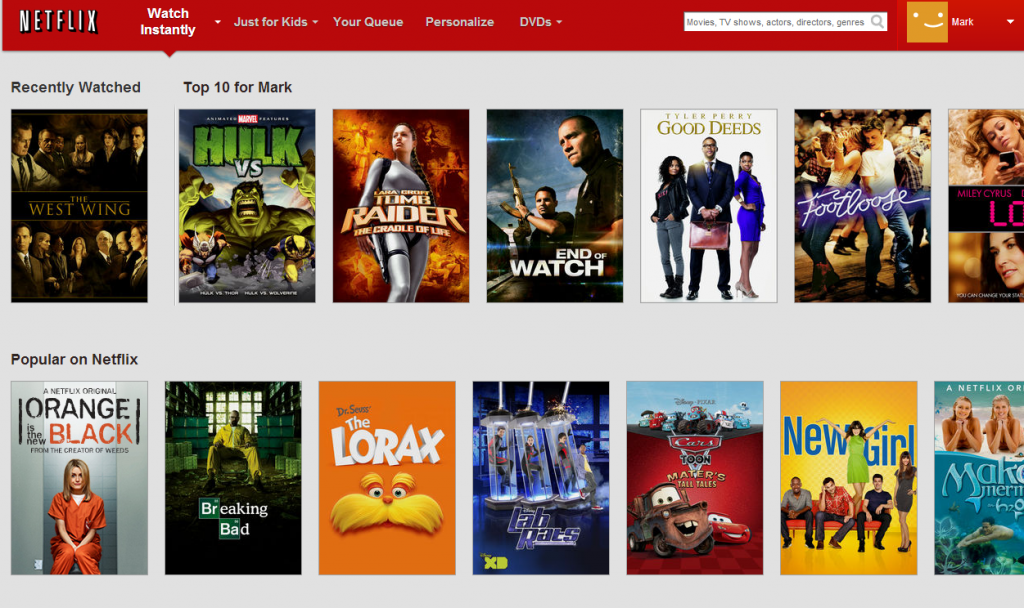1024x608 pixels.
Task: Select the Hulk Vs poster
Action: 247,206
